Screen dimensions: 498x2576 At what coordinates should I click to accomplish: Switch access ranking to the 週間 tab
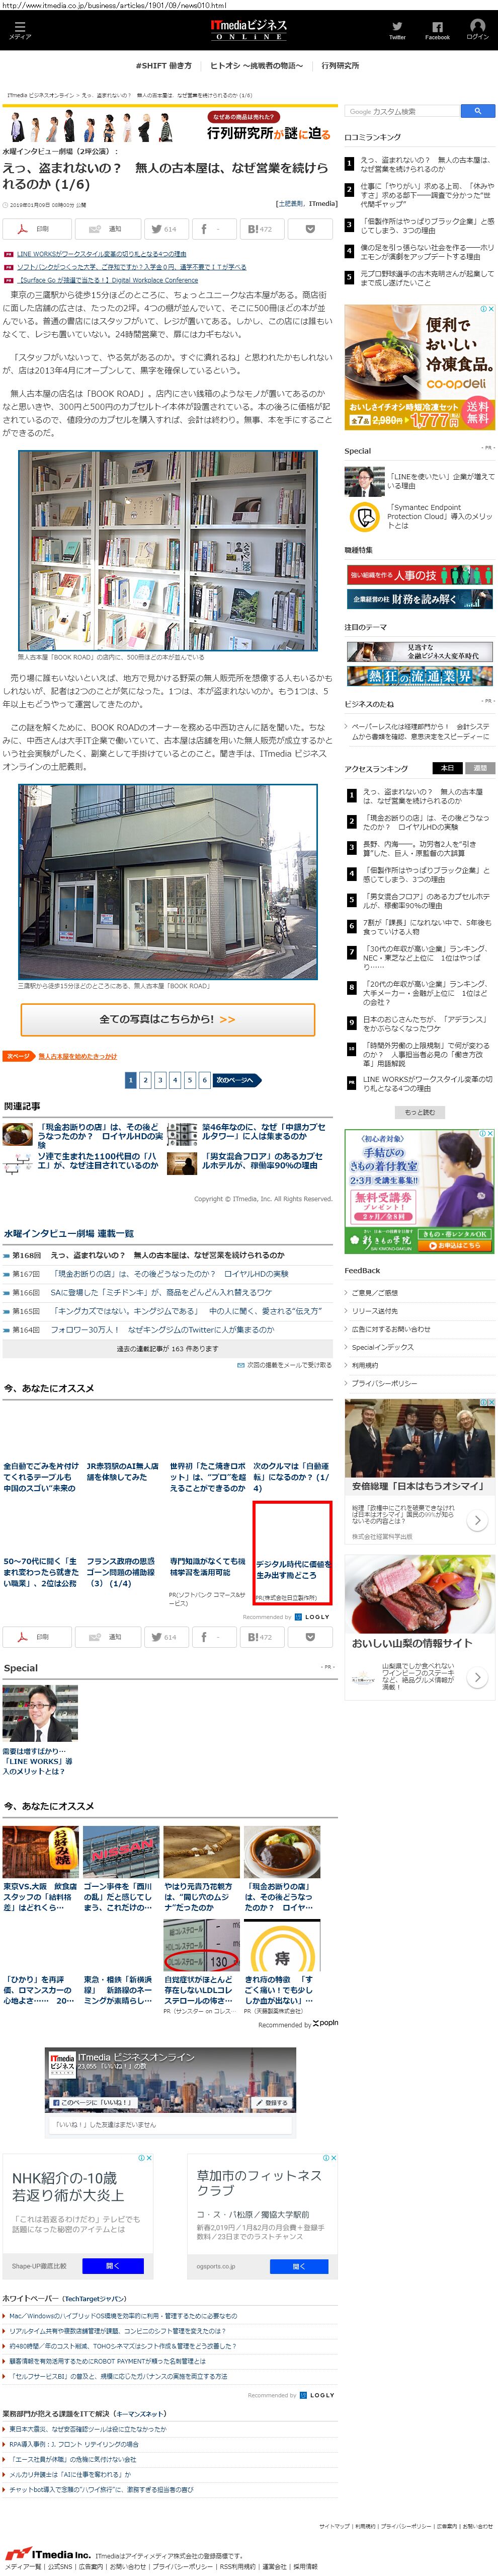point(479,768)
